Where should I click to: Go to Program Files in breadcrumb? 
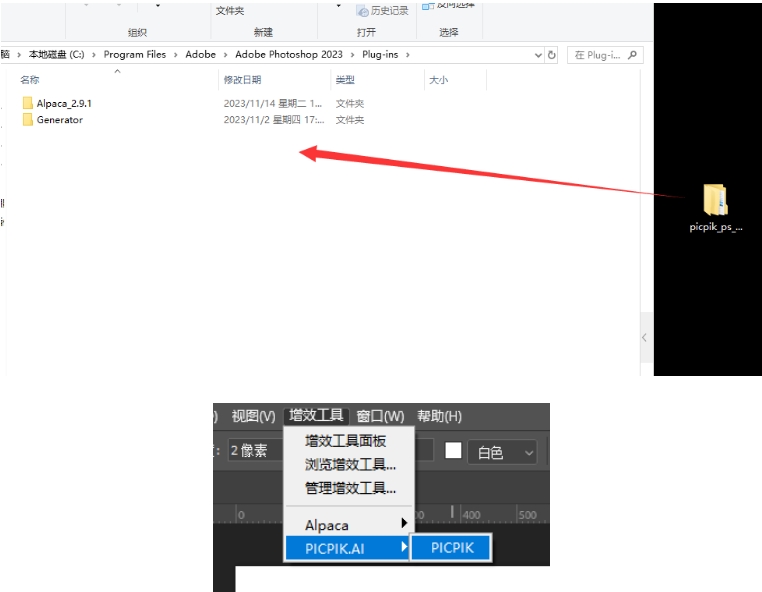tap(135, 54)
